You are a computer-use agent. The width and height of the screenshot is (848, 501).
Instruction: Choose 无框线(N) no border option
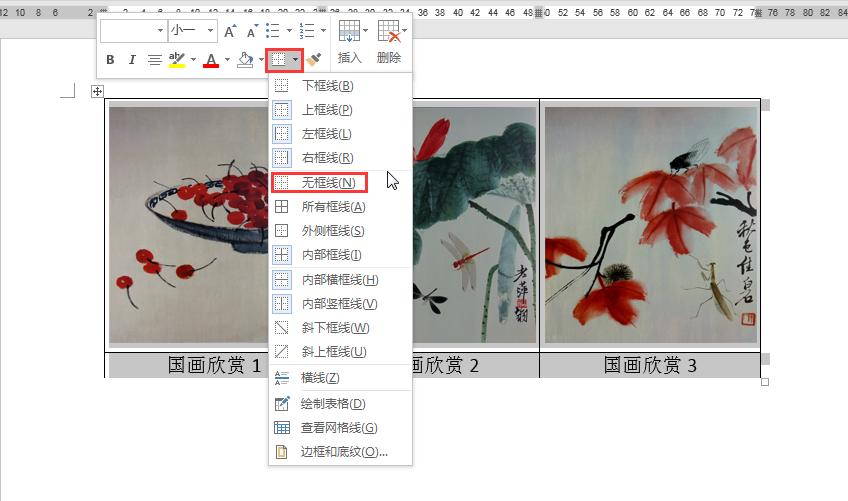pyautogui.click(x=340, y=182)
